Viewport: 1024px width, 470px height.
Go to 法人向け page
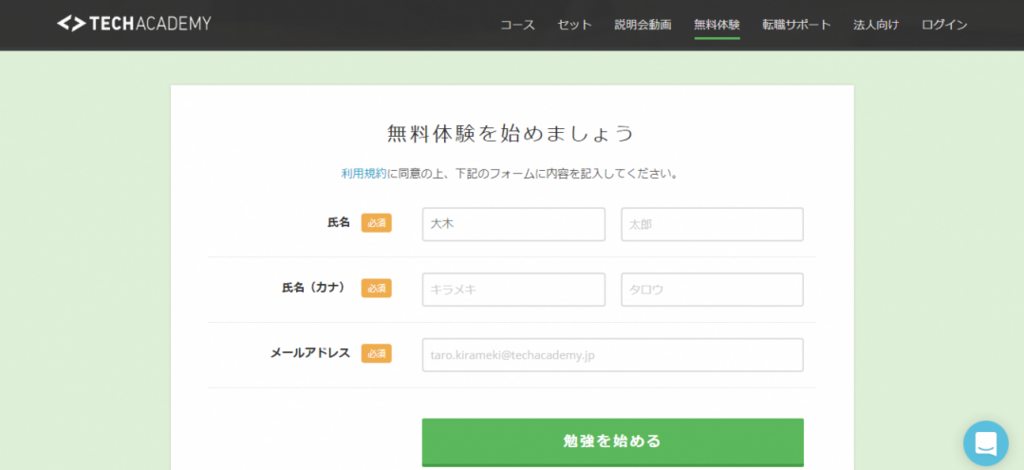876,25
